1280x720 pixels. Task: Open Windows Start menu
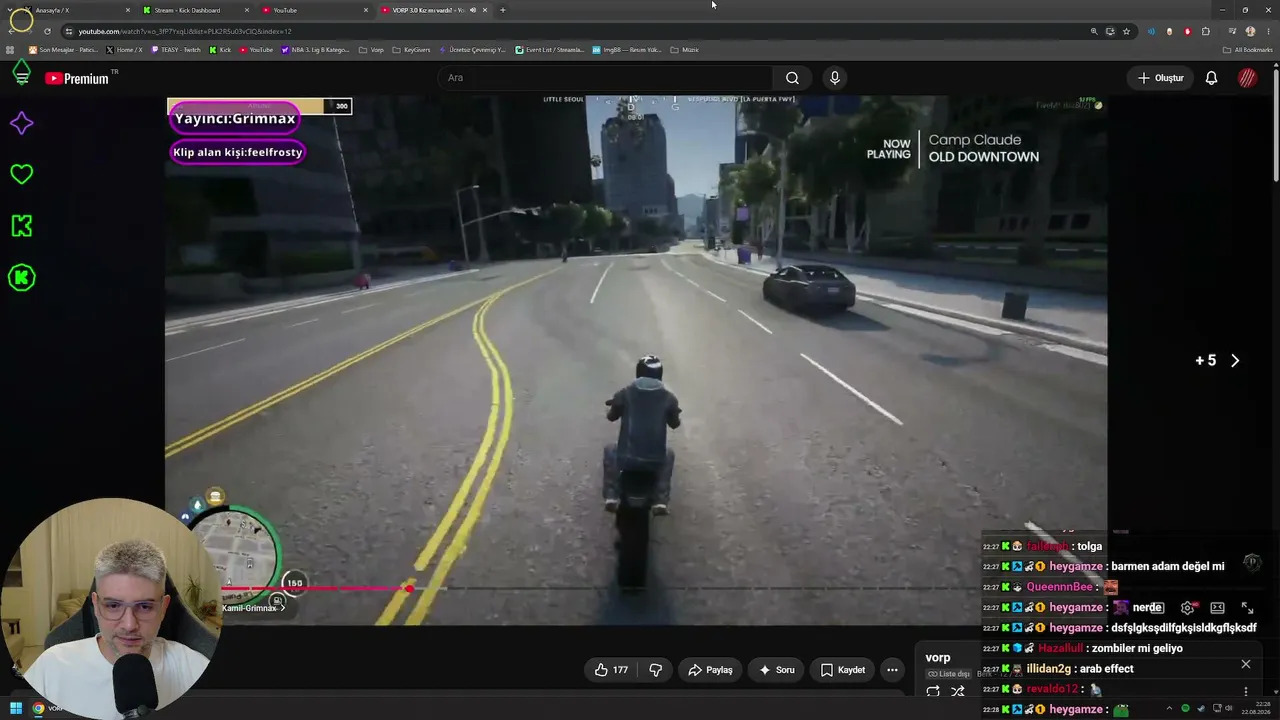pyautogui.click(x=16, y=709)
